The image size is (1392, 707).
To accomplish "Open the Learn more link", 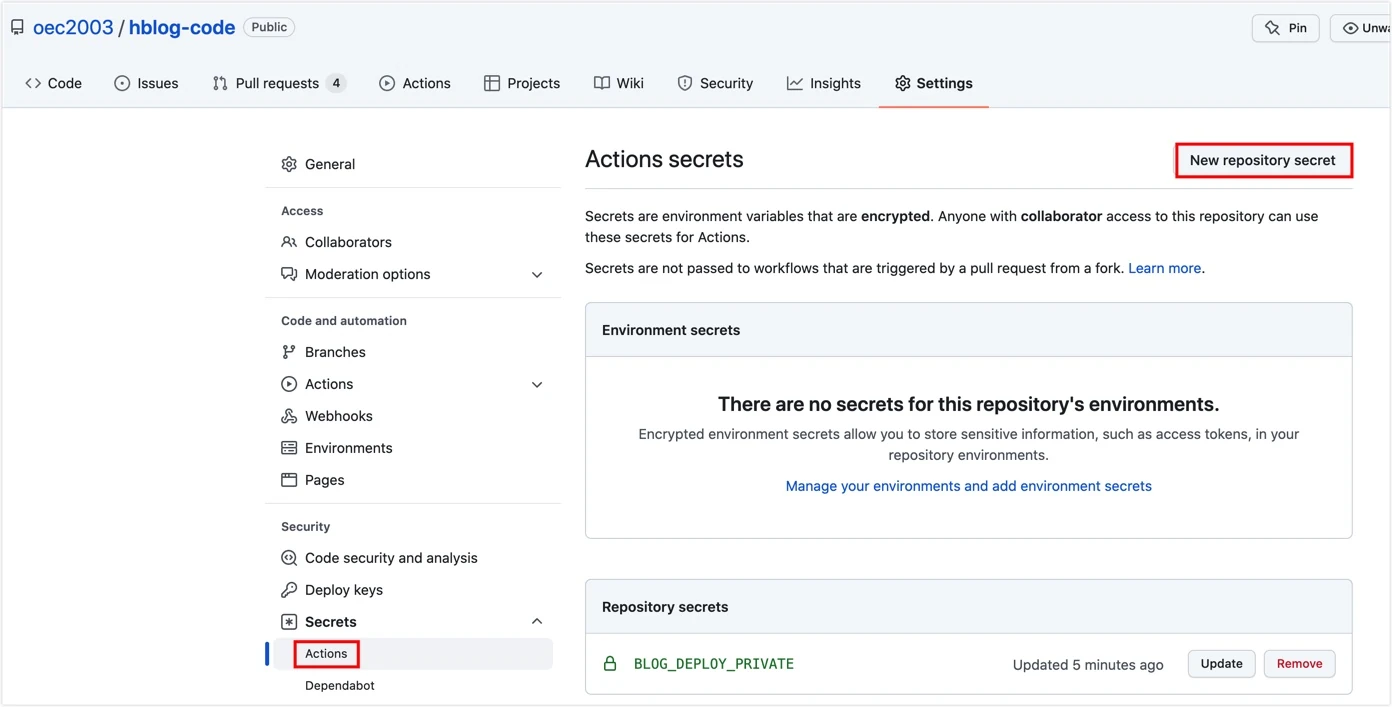I will [x=1165, y=268].
